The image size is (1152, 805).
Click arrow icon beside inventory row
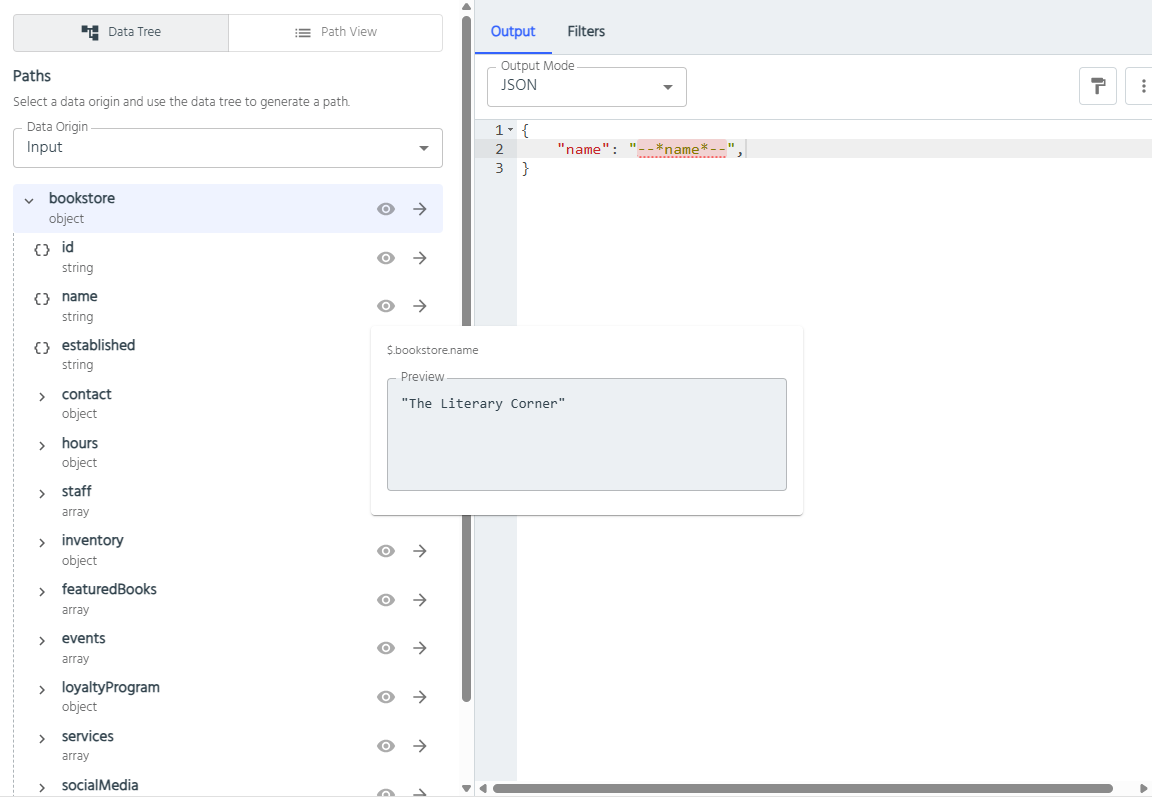pyautogui.click(x=420, y=551)
